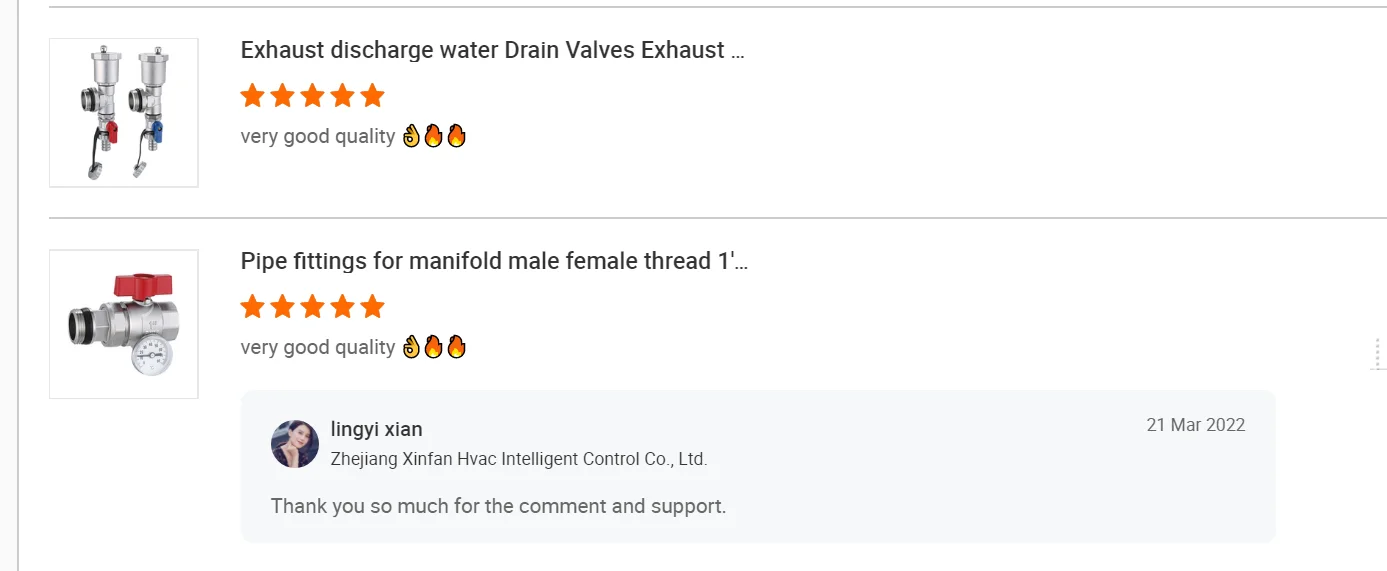Open the exhaust drain valves product thumbnail
Image resolution: width=1387 pixels, height=571 pixels.
(x=123, y=112)
